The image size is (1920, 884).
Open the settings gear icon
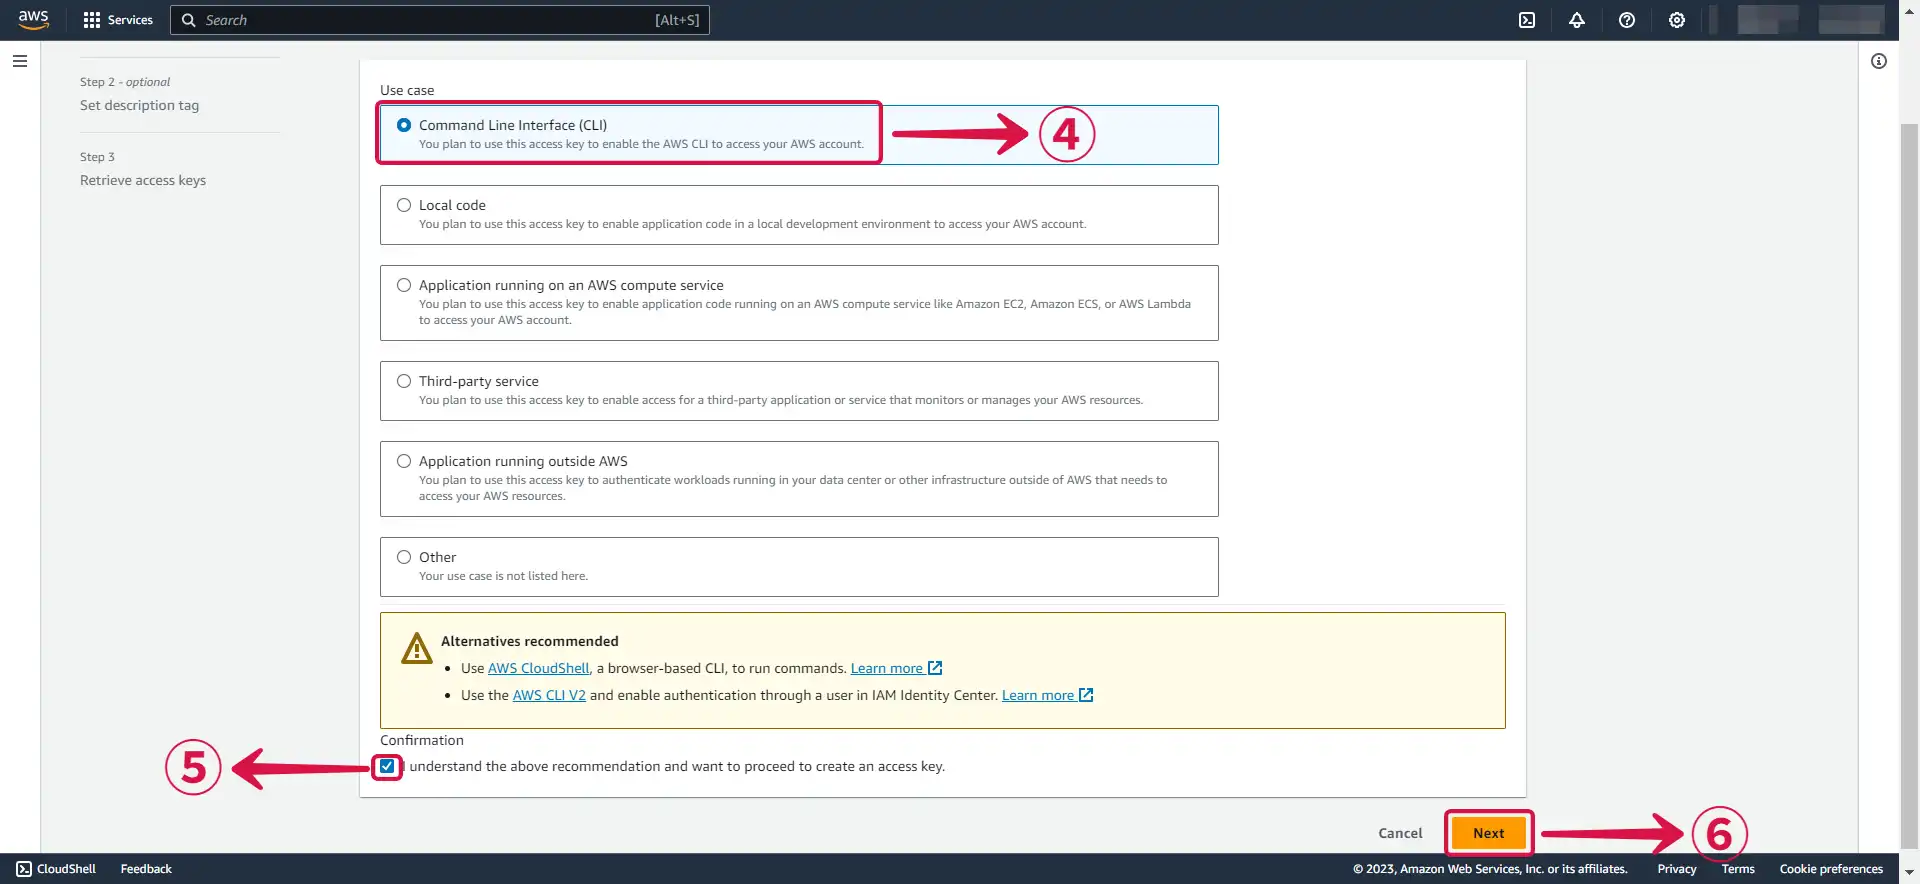tap(1677, 20)
